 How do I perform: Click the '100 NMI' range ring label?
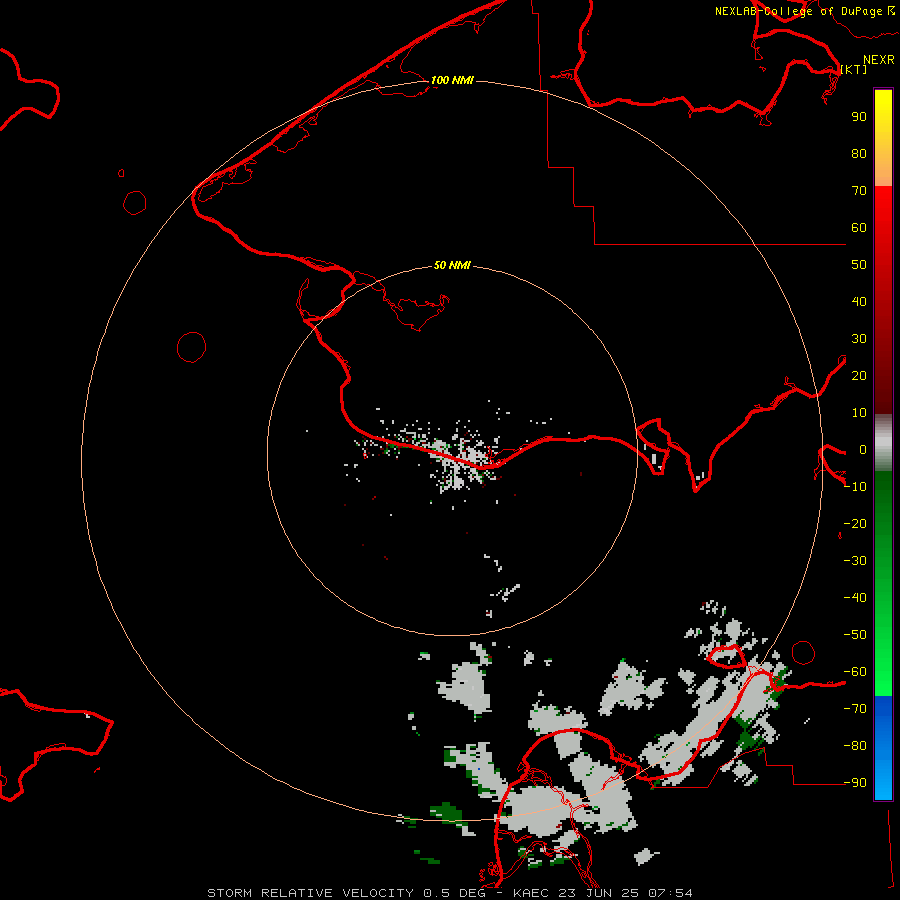coord(452,80)
